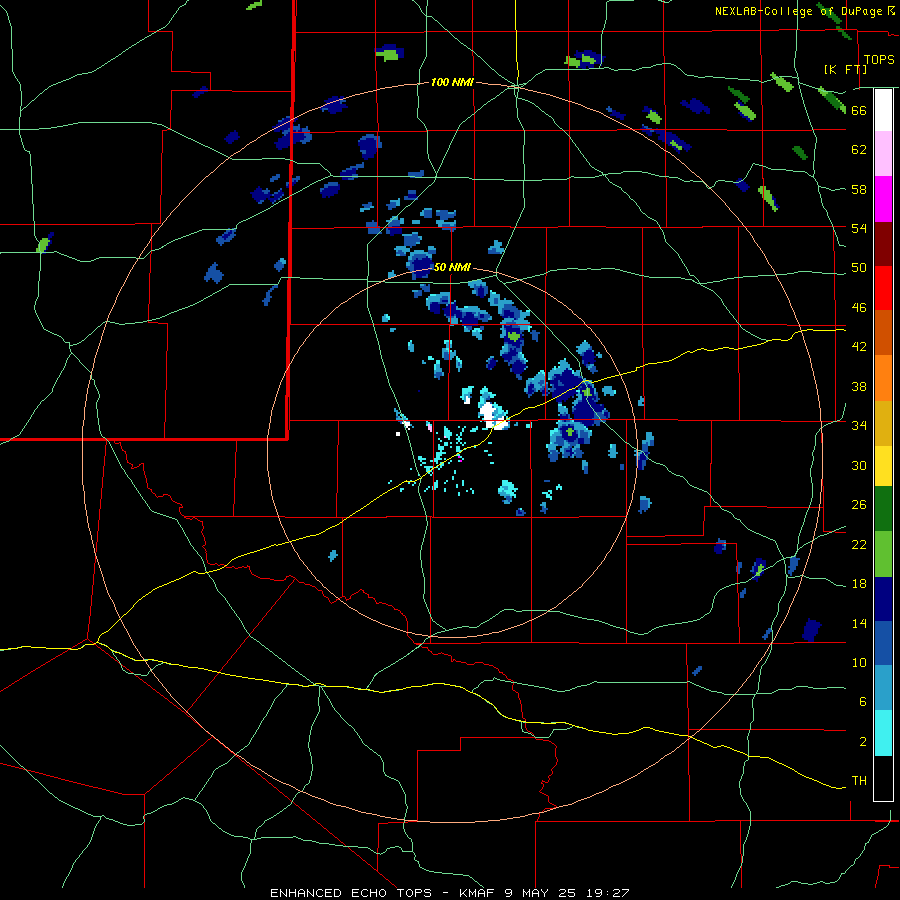Click the black TH swatch at the bottom of the legend

click(883, 778)
